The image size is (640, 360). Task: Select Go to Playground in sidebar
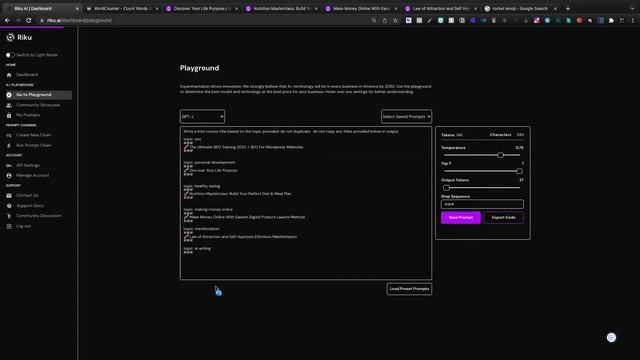[37, 95]
